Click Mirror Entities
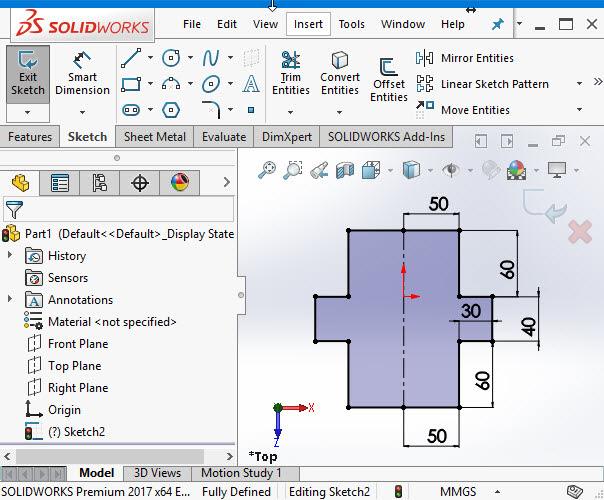The width and height of the screenshot is (604, 500). click(465, 58)
